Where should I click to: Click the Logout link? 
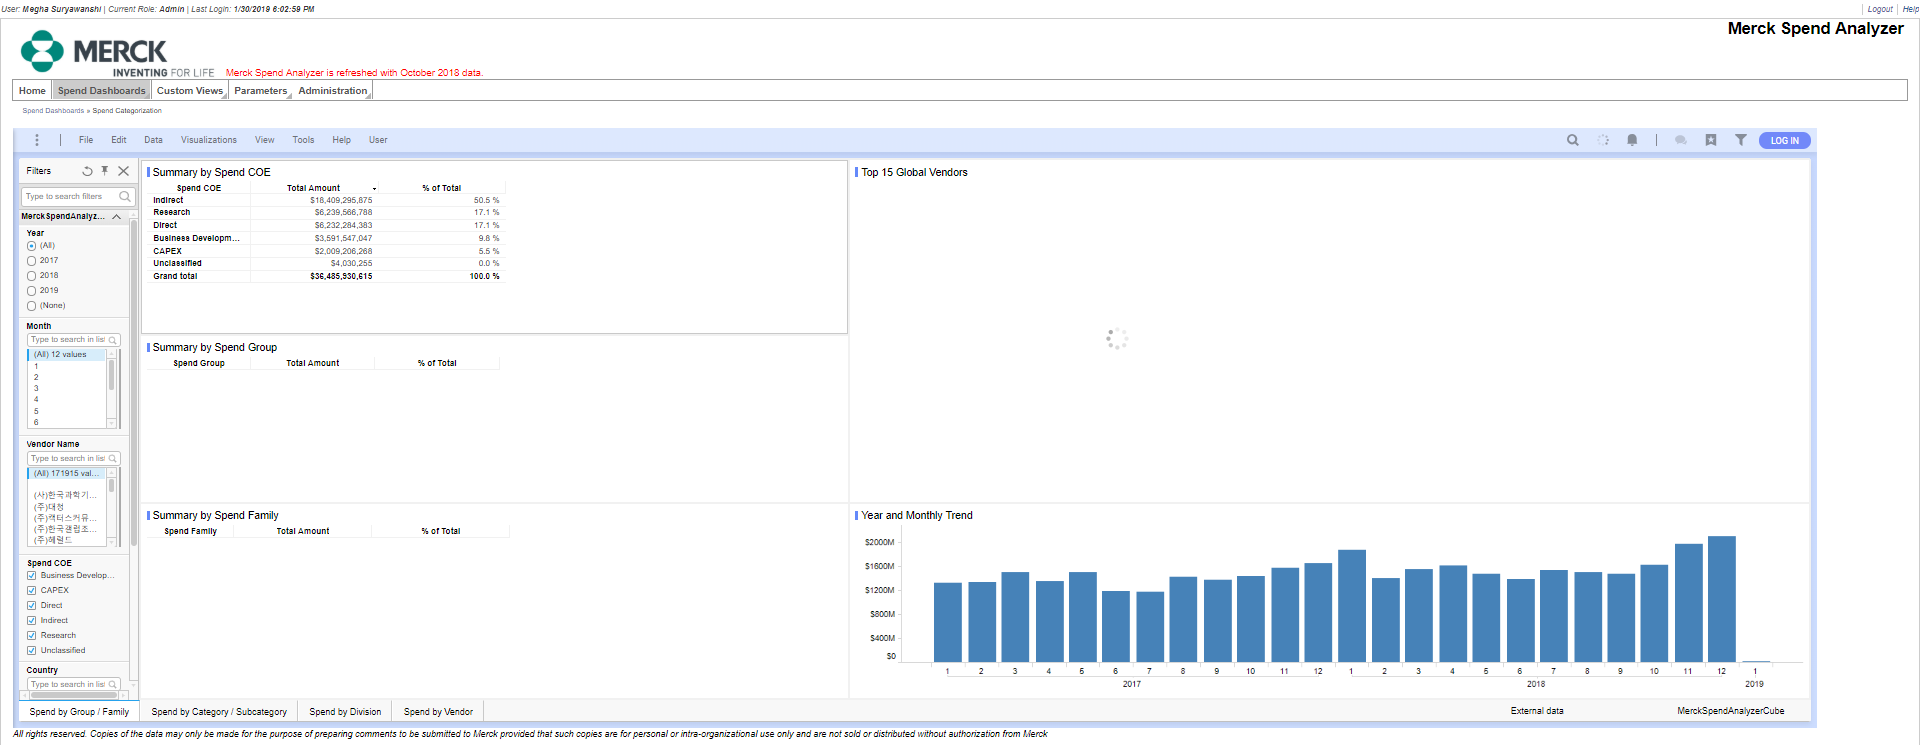coord(1880,9)
